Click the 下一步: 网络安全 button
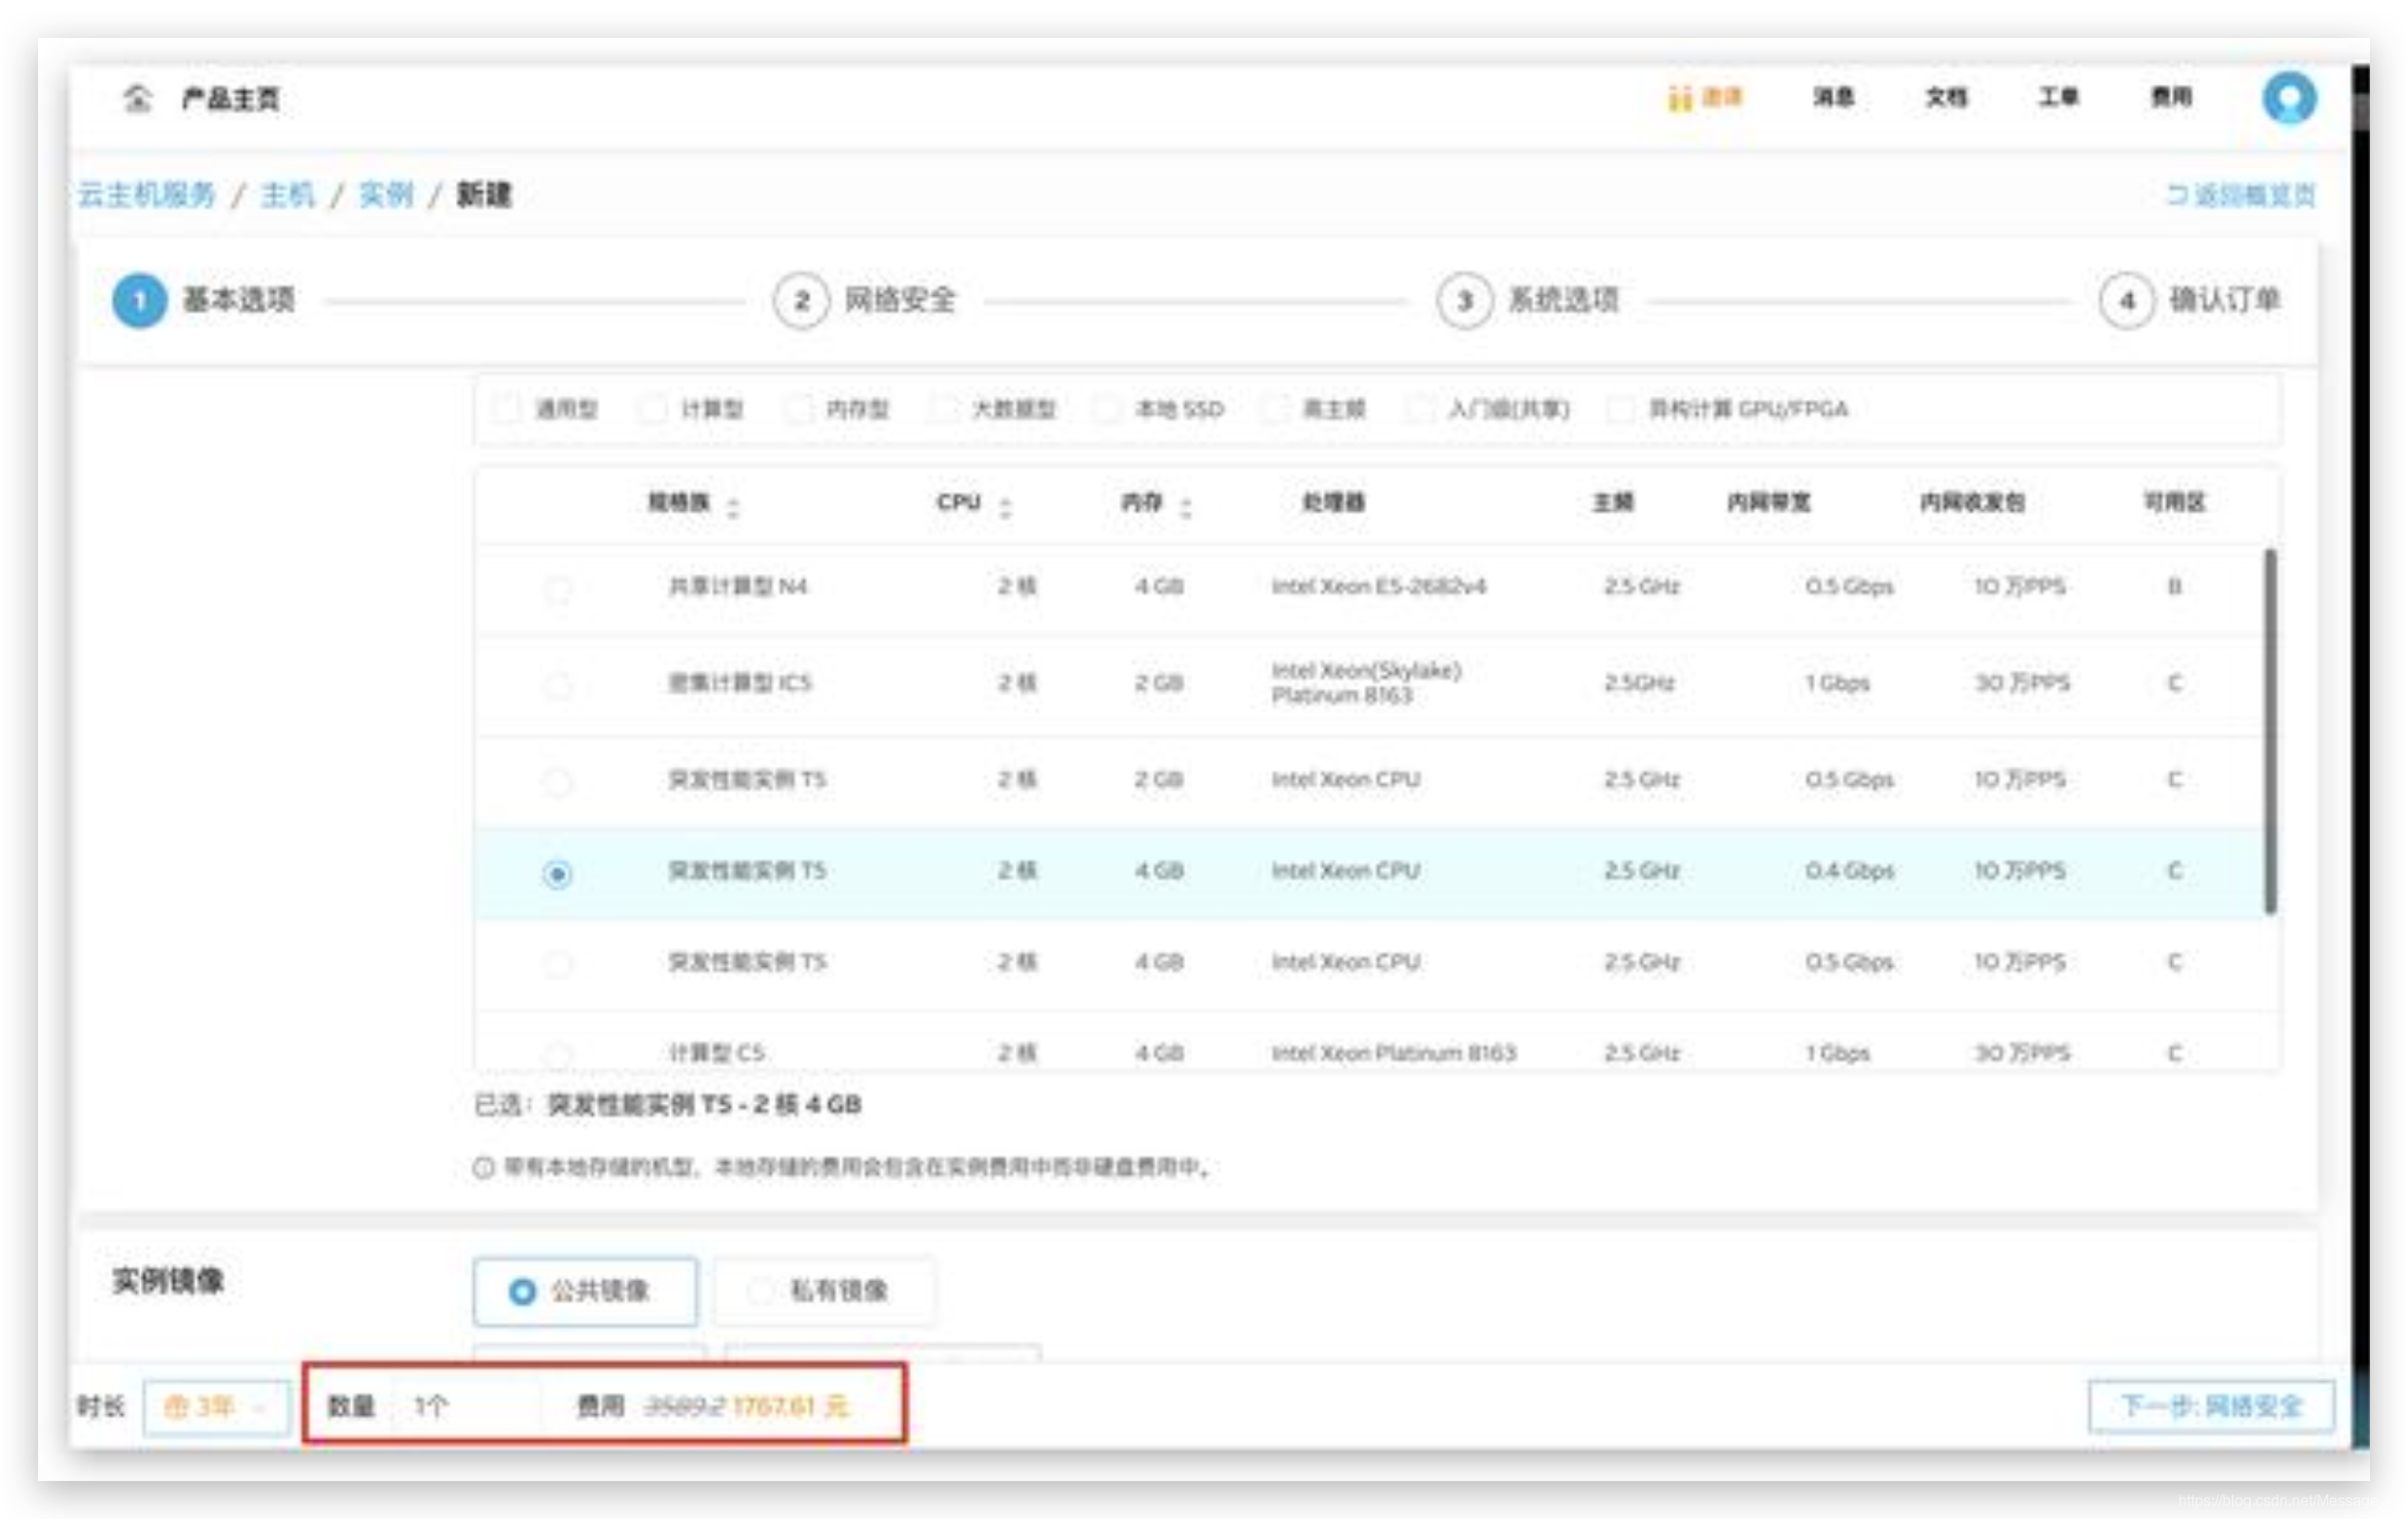 (x=2211, y=1407)
